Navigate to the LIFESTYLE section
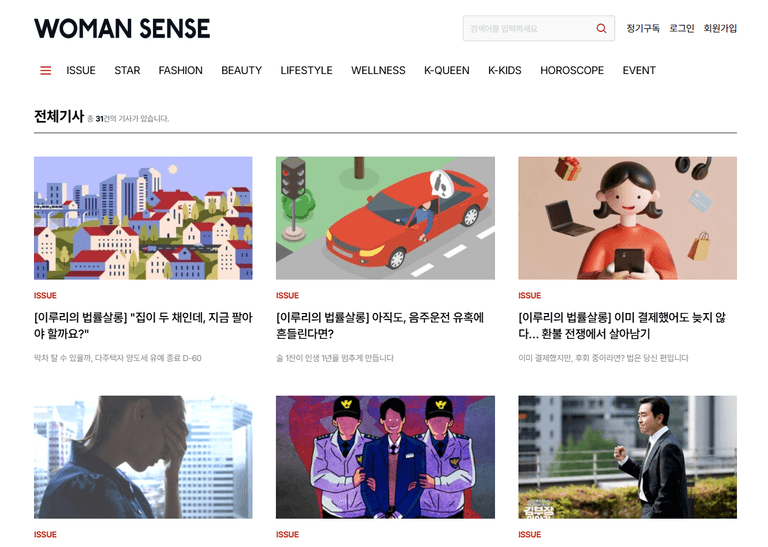This screenshot has width=768, height=547. 306,71
